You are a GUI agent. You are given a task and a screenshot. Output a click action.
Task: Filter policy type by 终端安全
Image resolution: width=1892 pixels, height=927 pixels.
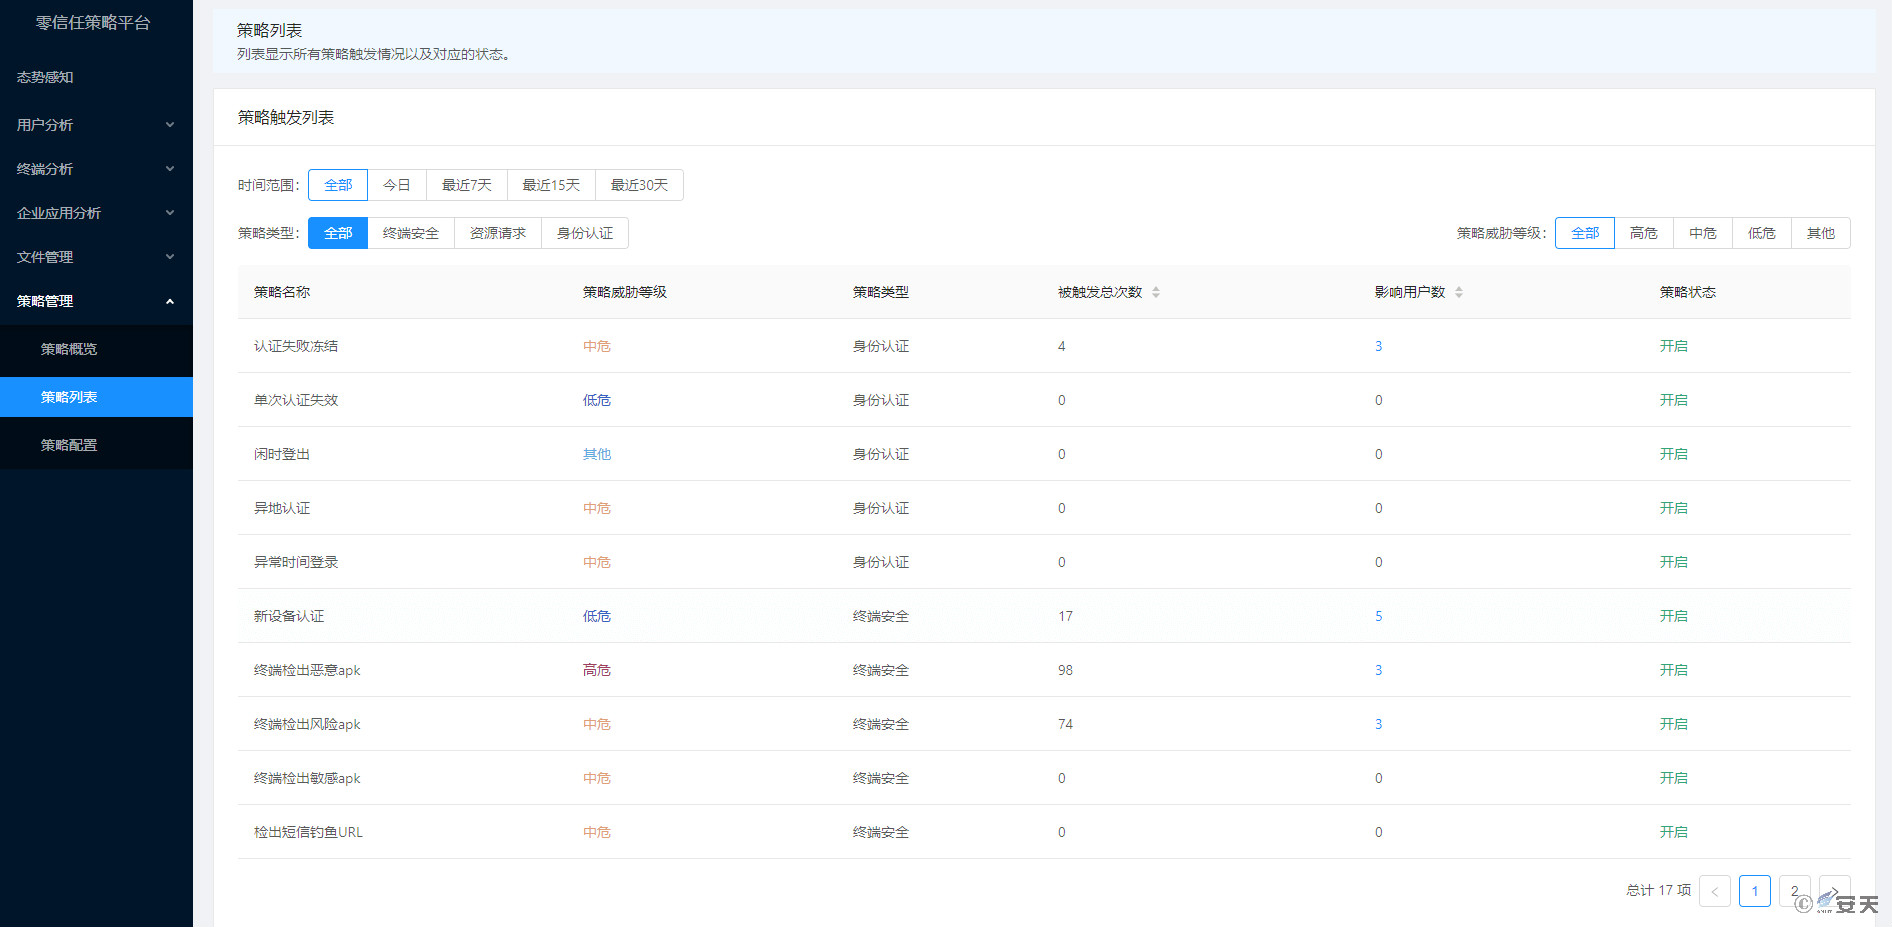[x=411, y=233]
